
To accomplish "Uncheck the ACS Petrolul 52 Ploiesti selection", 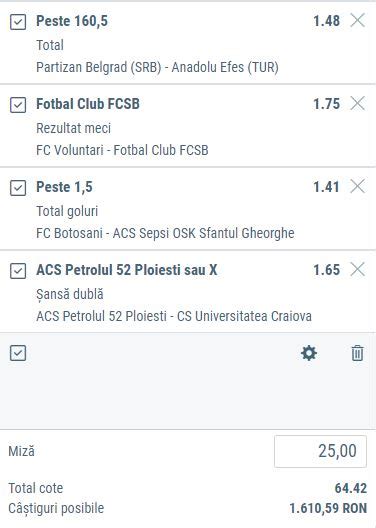I will (x=18, y=271).
